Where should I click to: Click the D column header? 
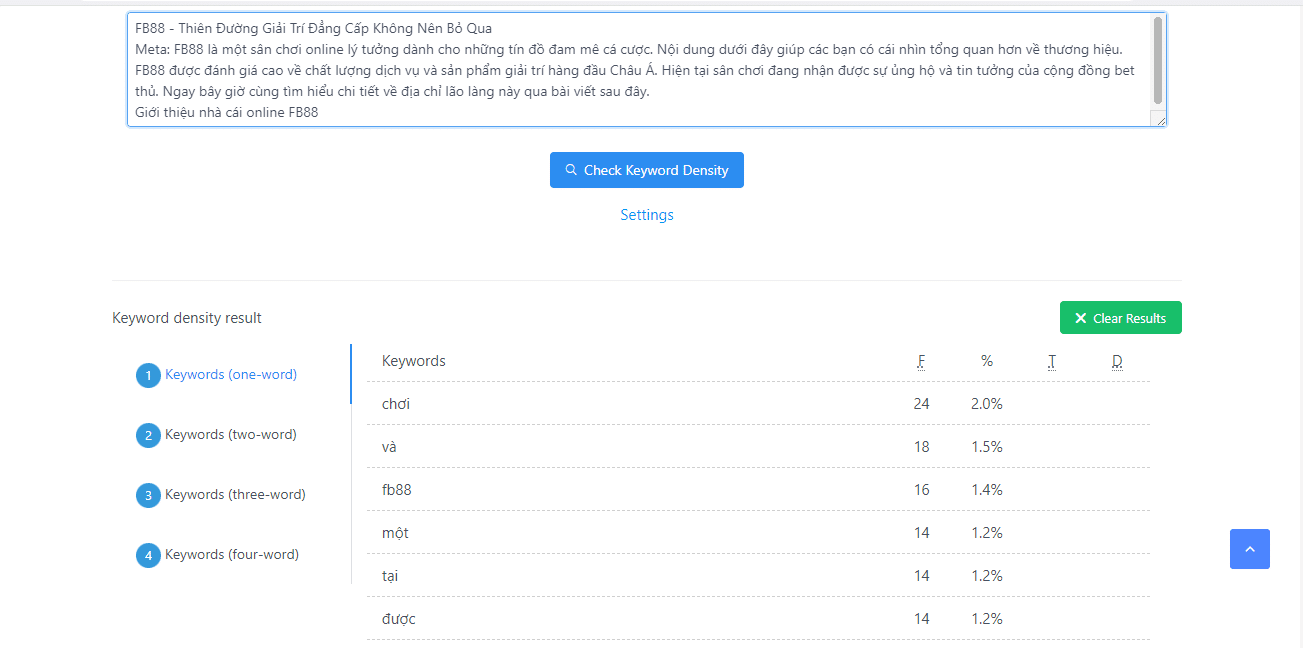[x=1117, y=361]
